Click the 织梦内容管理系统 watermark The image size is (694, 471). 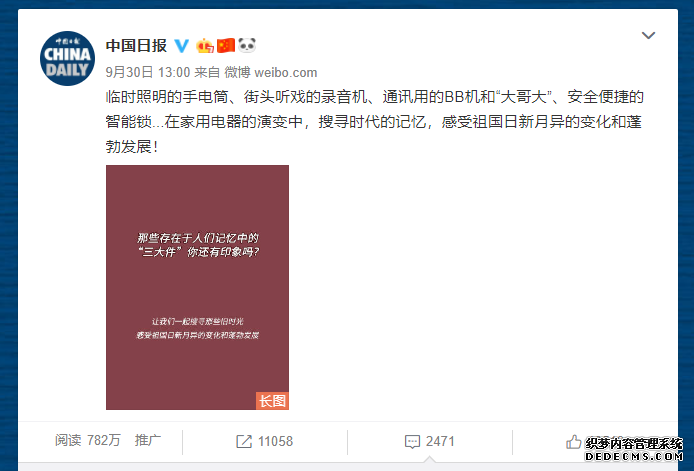pos(634,449)
